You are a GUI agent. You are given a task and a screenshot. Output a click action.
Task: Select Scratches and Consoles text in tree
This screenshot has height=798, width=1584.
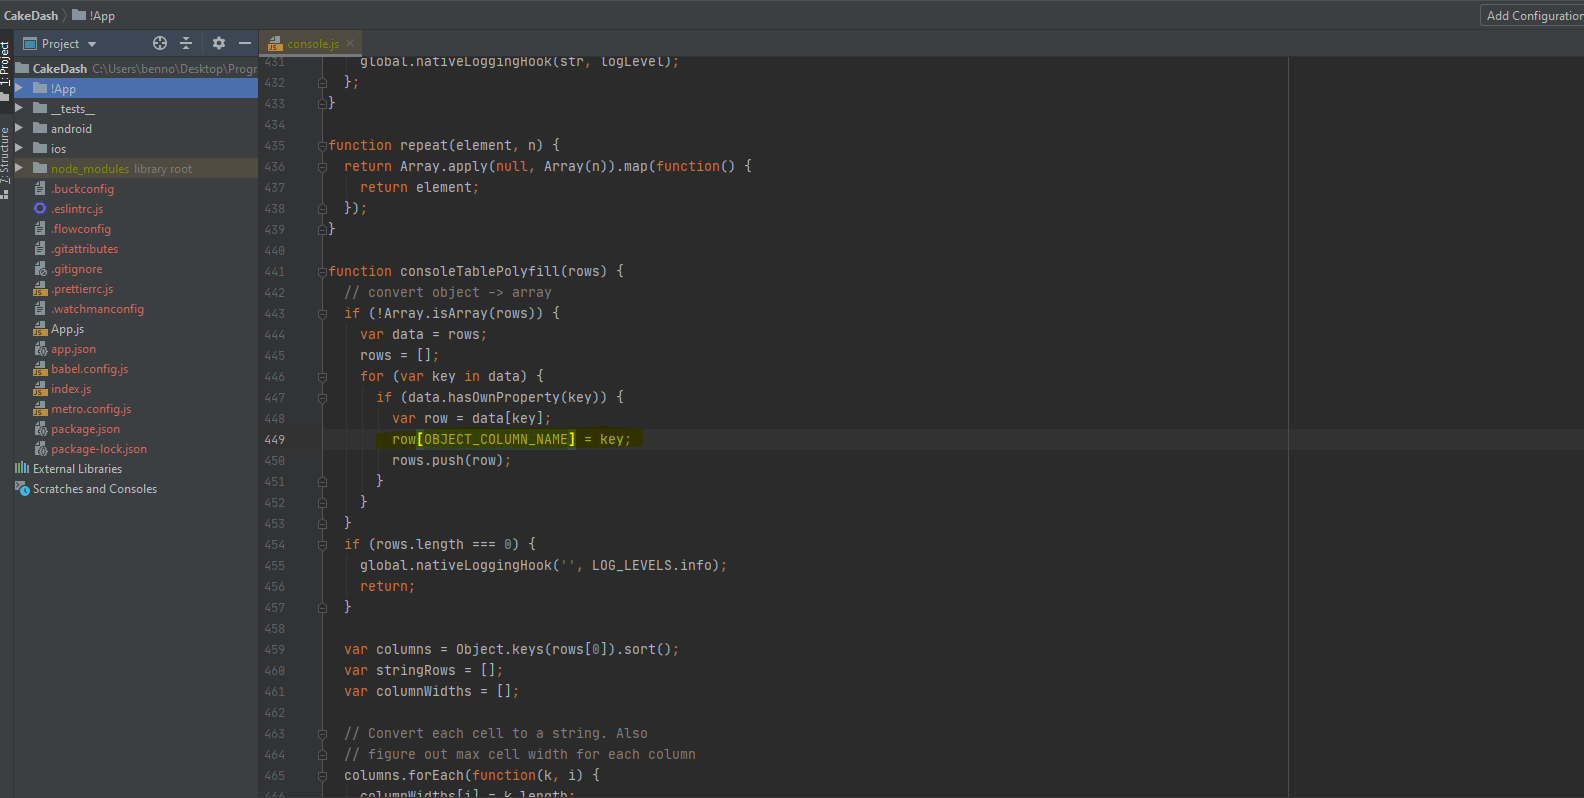95,488
